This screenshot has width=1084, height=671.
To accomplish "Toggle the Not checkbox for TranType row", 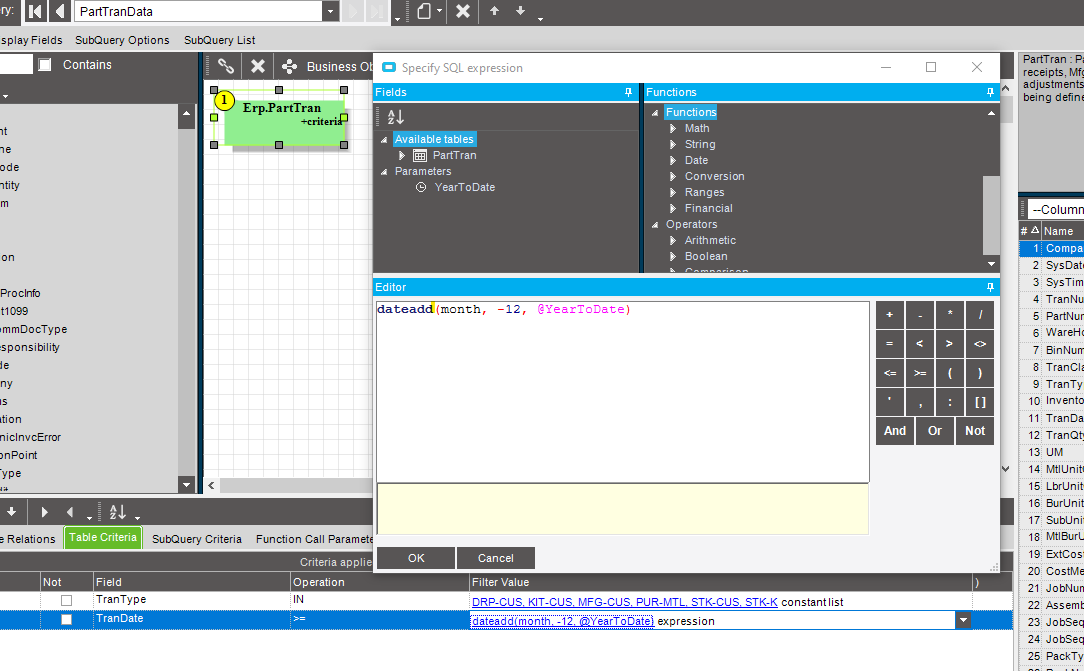I will 66,601.
